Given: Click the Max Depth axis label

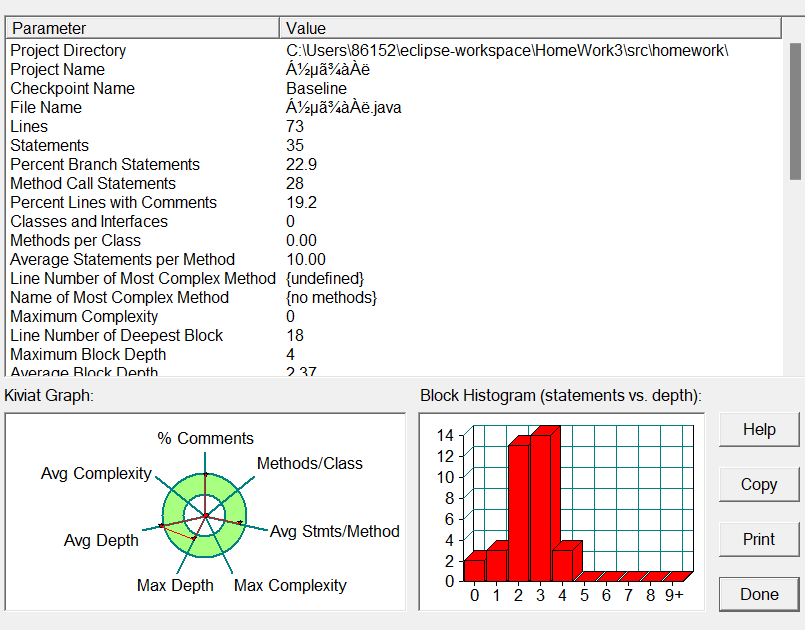Looking at the screenshot, I should pyautogui.click(x=175, y=585).
